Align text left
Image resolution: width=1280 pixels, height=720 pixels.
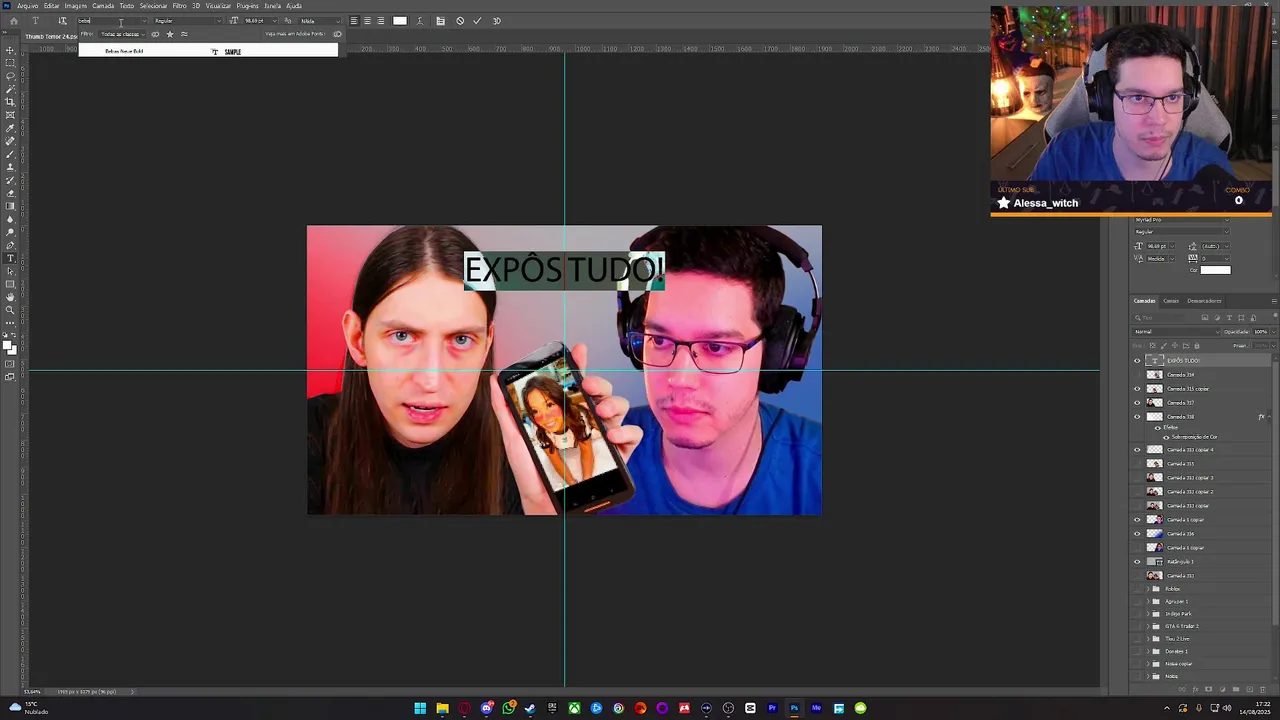click(353, 21)
